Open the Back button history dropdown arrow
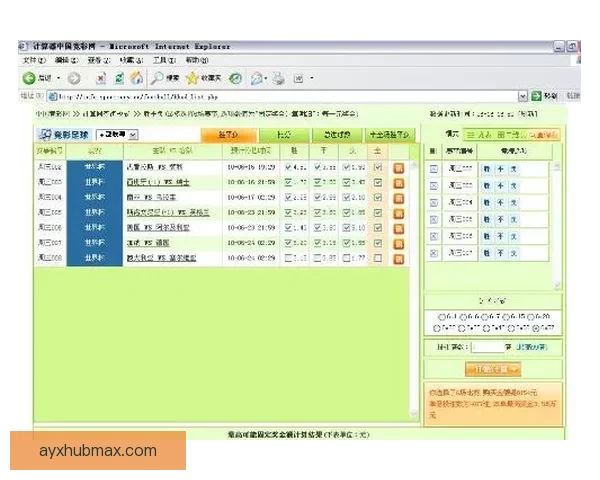Viewport: 600px width, 480px height. tap(59, 78)
